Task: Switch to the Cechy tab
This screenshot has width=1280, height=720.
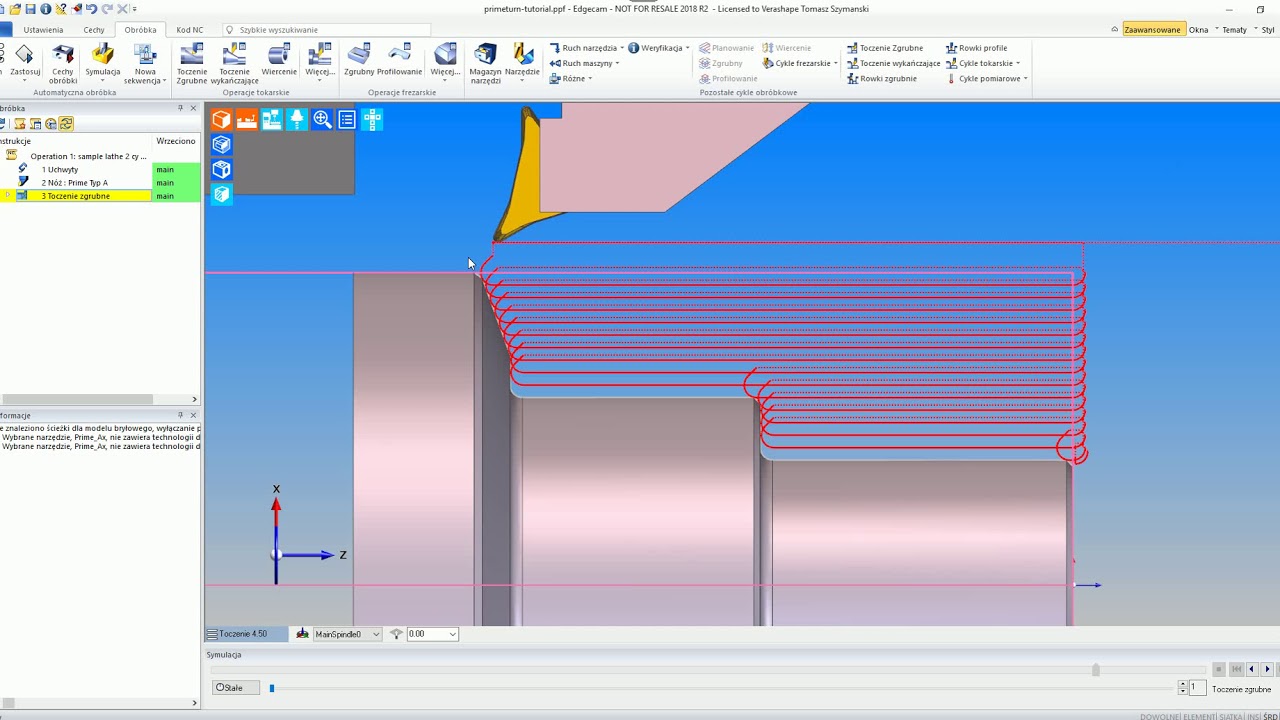Action: tap(94, 30)
